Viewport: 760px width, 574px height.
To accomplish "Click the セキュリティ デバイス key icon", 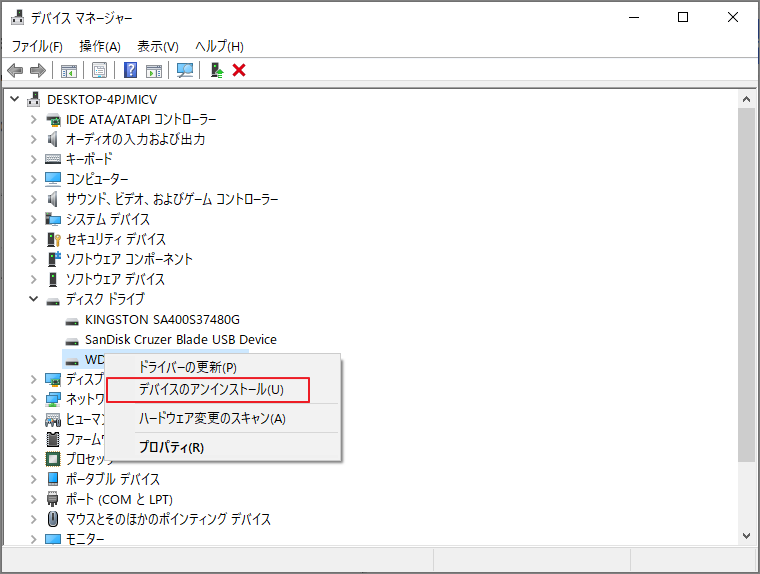I will (x=53, y=239).
